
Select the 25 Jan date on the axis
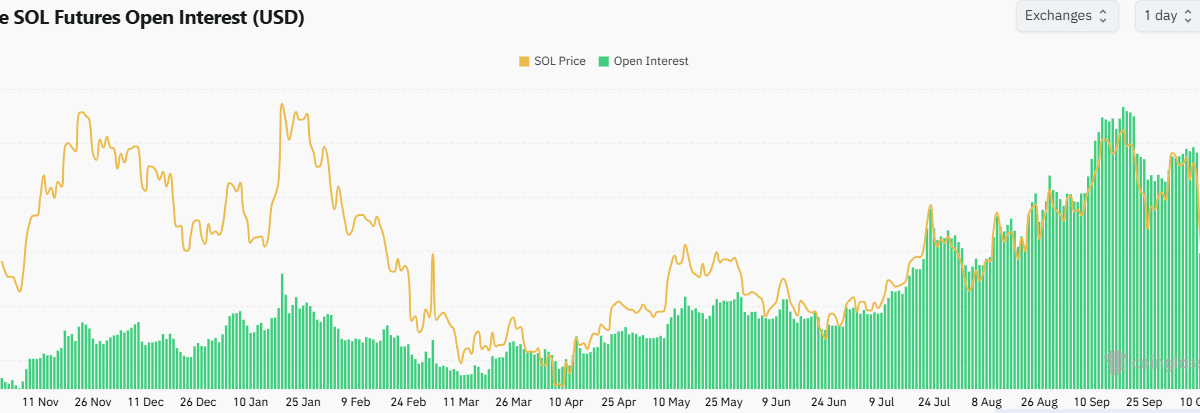pyautogui.click(x=304, y=402)
